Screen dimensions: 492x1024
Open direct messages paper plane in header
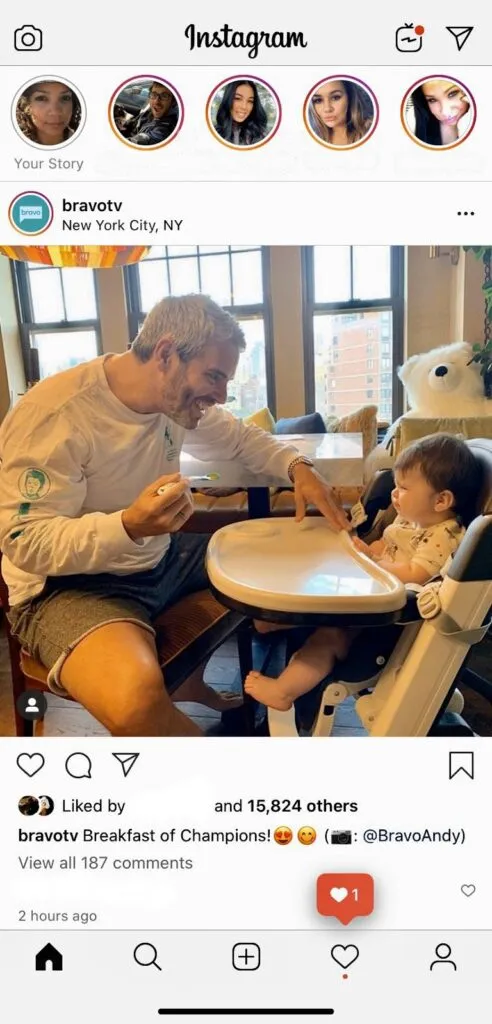pos(460,38)
